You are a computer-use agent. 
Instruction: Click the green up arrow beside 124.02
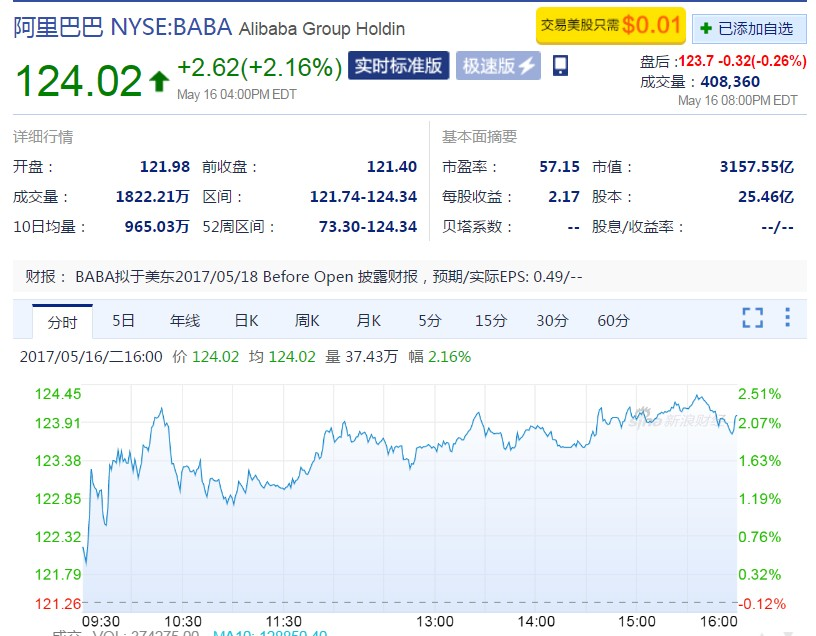158,82
